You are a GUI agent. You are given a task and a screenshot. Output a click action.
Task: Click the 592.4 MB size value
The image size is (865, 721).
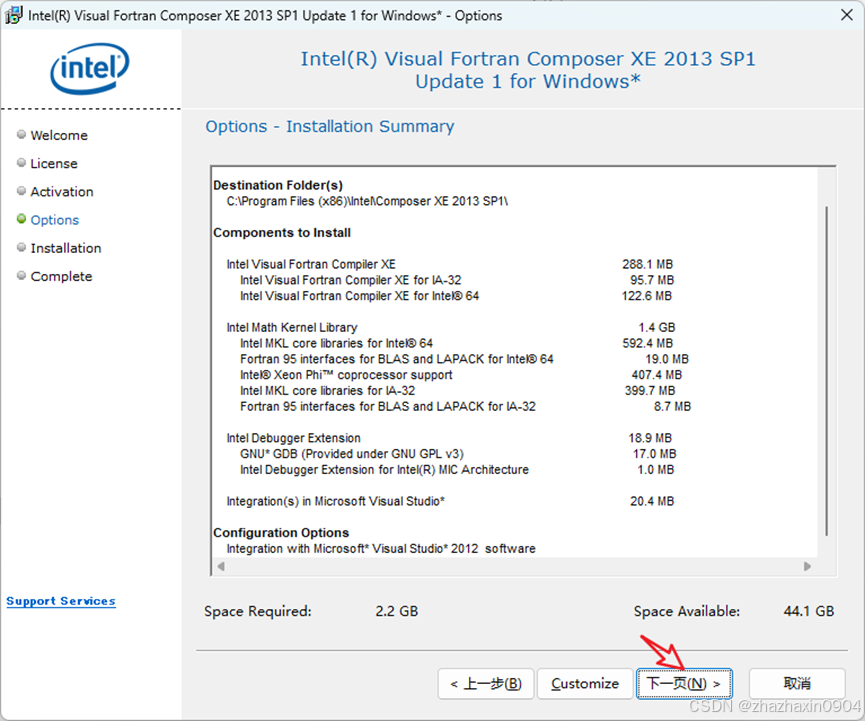click(x=648, y=344)
